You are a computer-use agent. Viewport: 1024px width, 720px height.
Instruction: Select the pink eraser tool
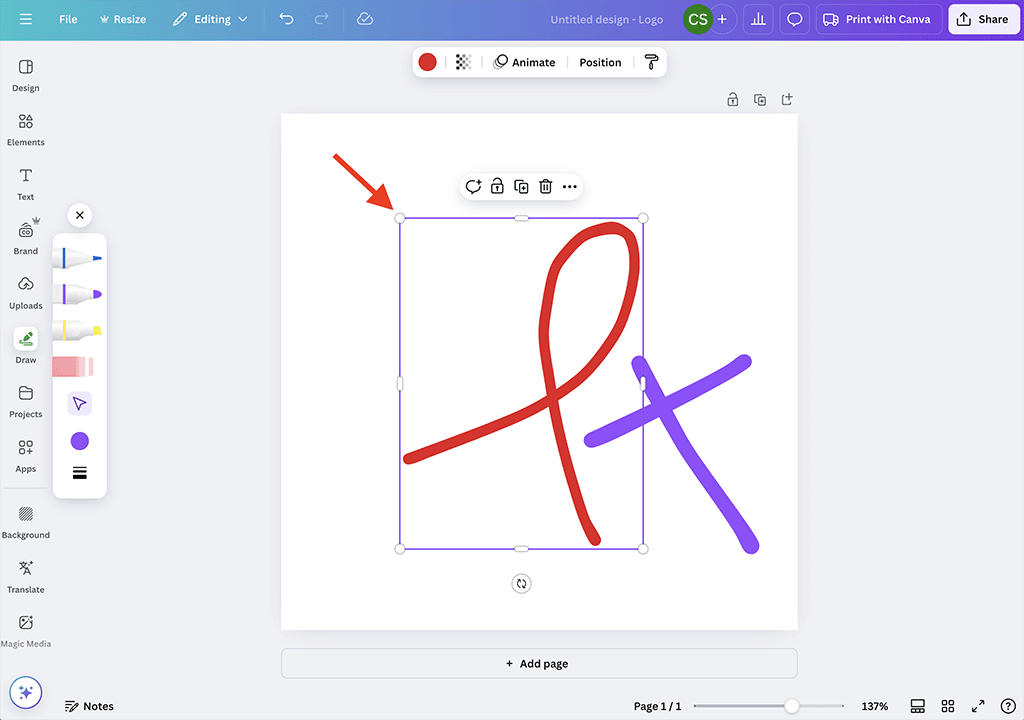(x=73, y=367)
